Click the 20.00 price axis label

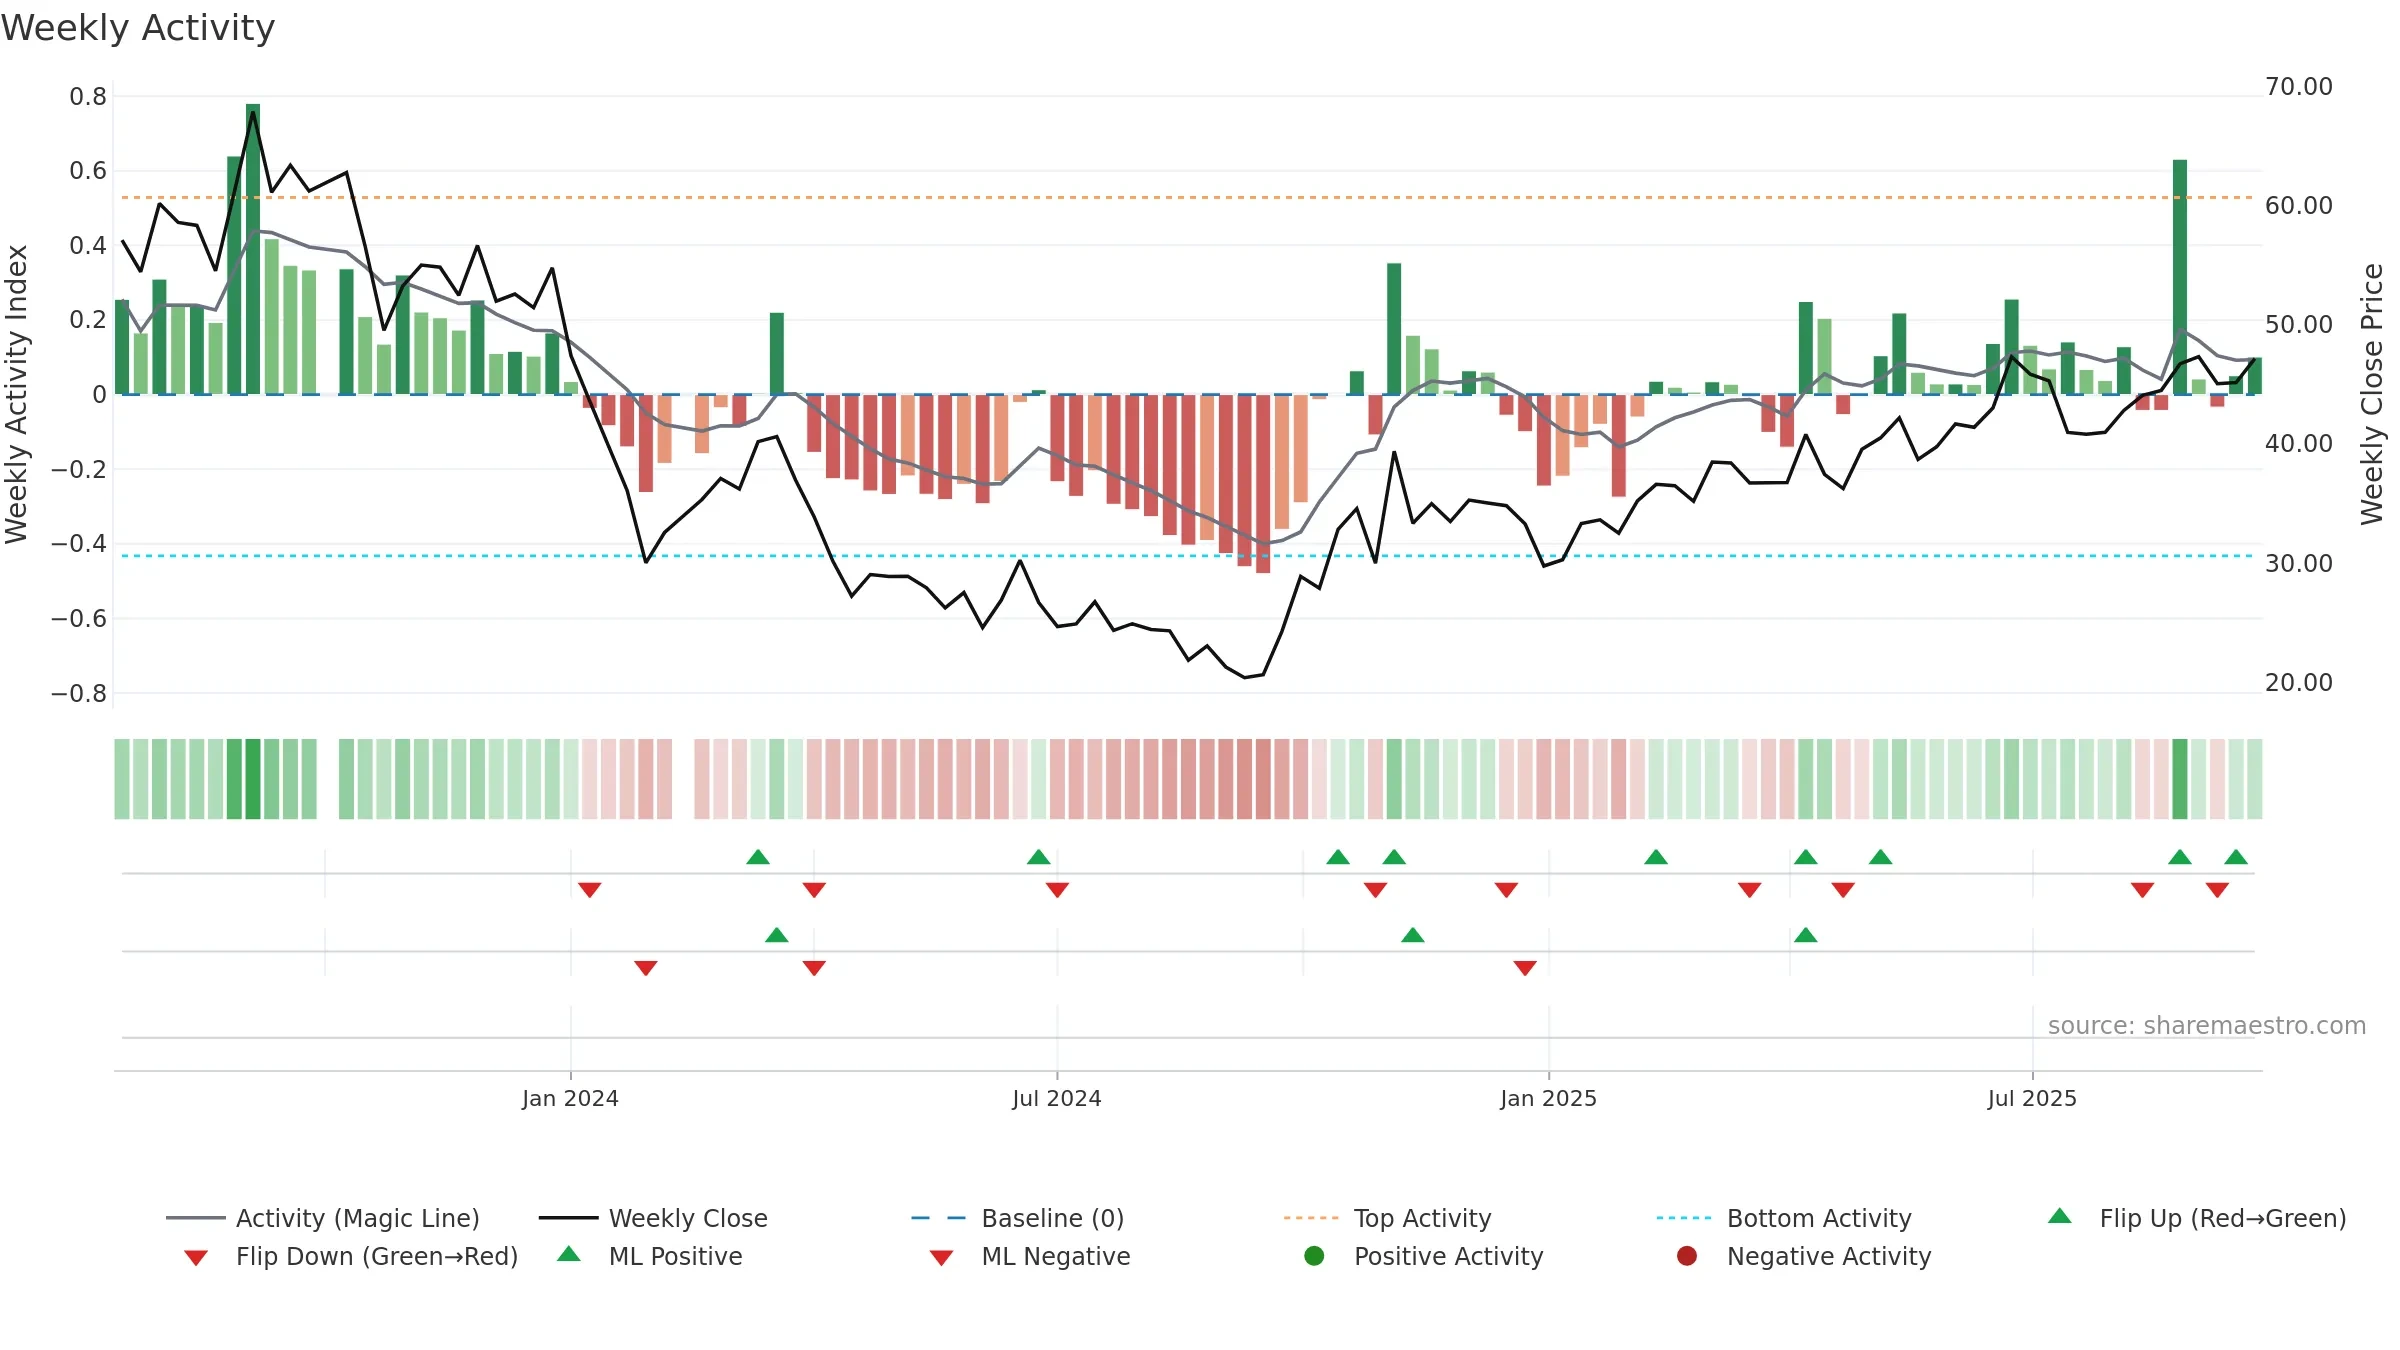[2299, 683]
